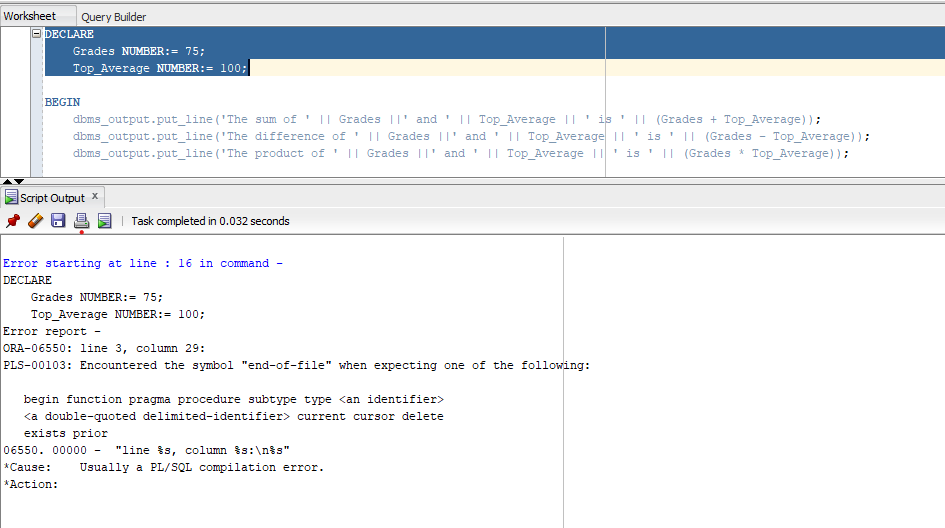This screenshot has width=945, height=528.
Task: Switch to the Worksheet tab
Action: (x=30, y=16)
